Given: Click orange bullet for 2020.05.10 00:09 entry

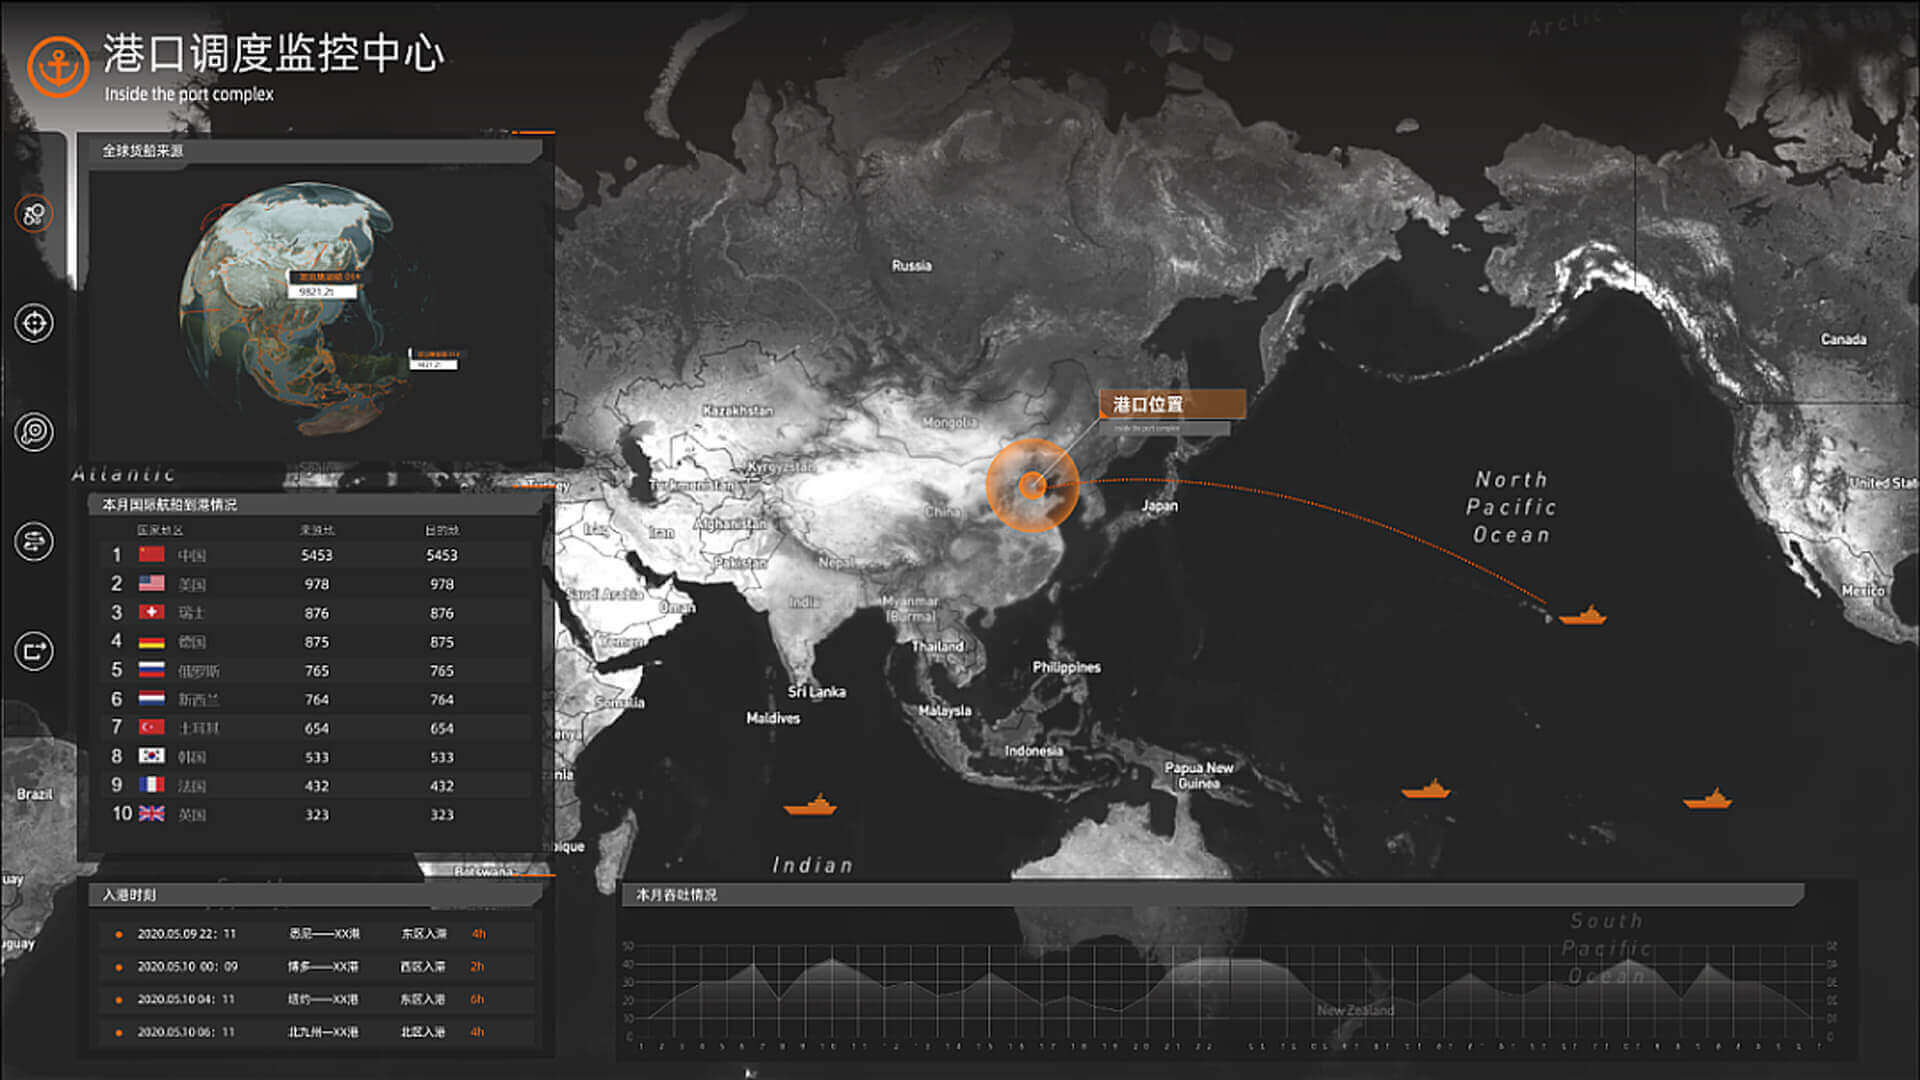Looking at the screenshot, I should [119, 967].
